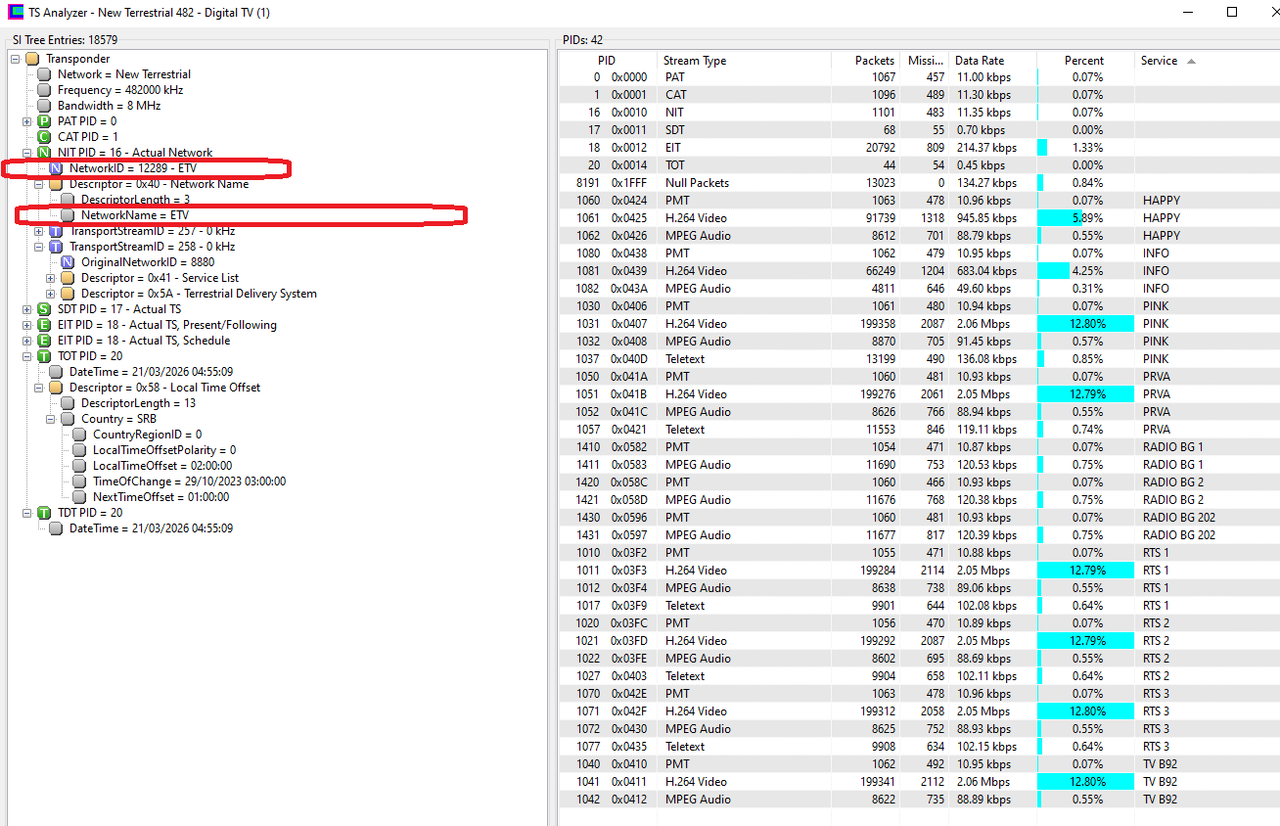
Task: Collapse the NIT PID = 16 node
Action: (27, 152)
